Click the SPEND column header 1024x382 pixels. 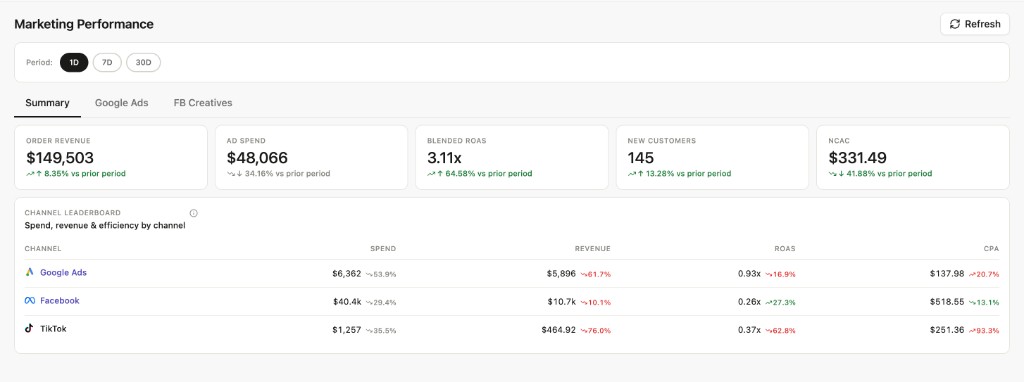[x=383, y=249]
